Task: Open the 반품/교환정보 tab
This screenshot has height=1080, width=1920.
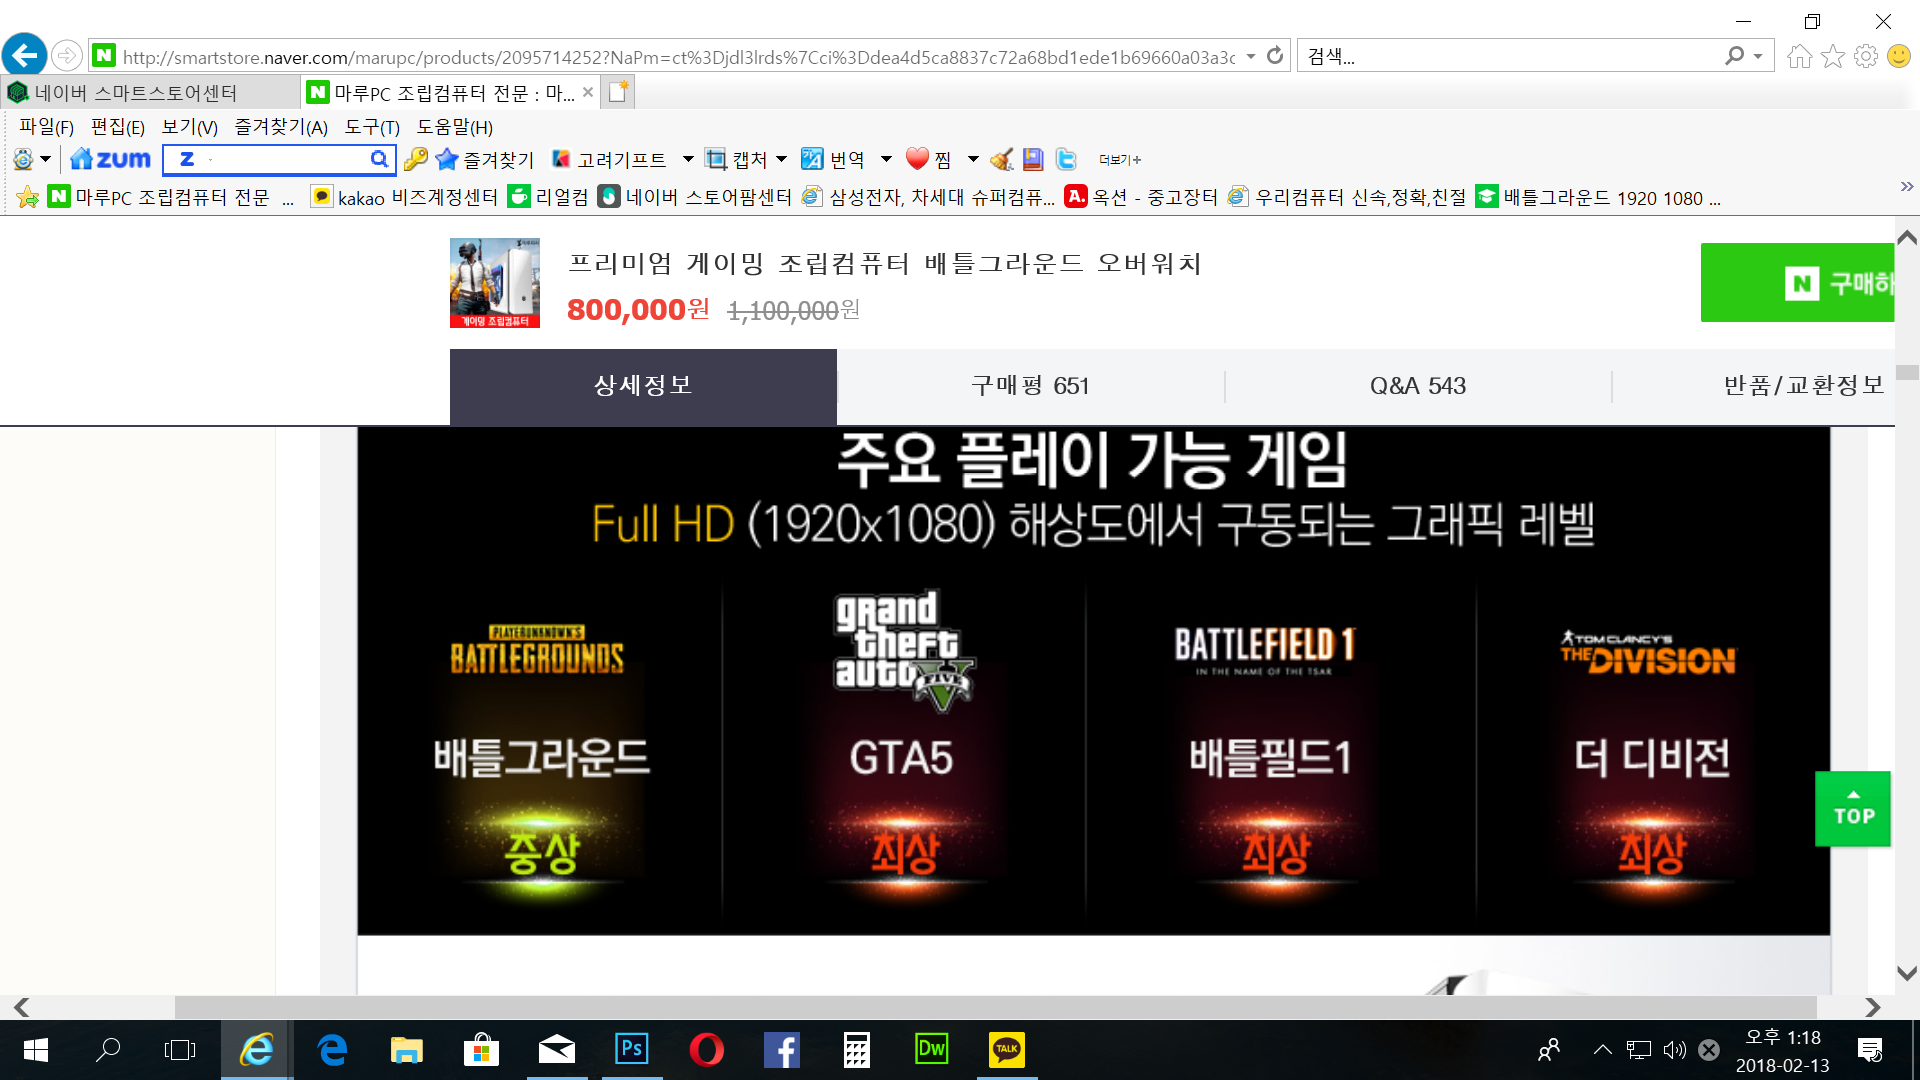Action: tap(1803, 386)
